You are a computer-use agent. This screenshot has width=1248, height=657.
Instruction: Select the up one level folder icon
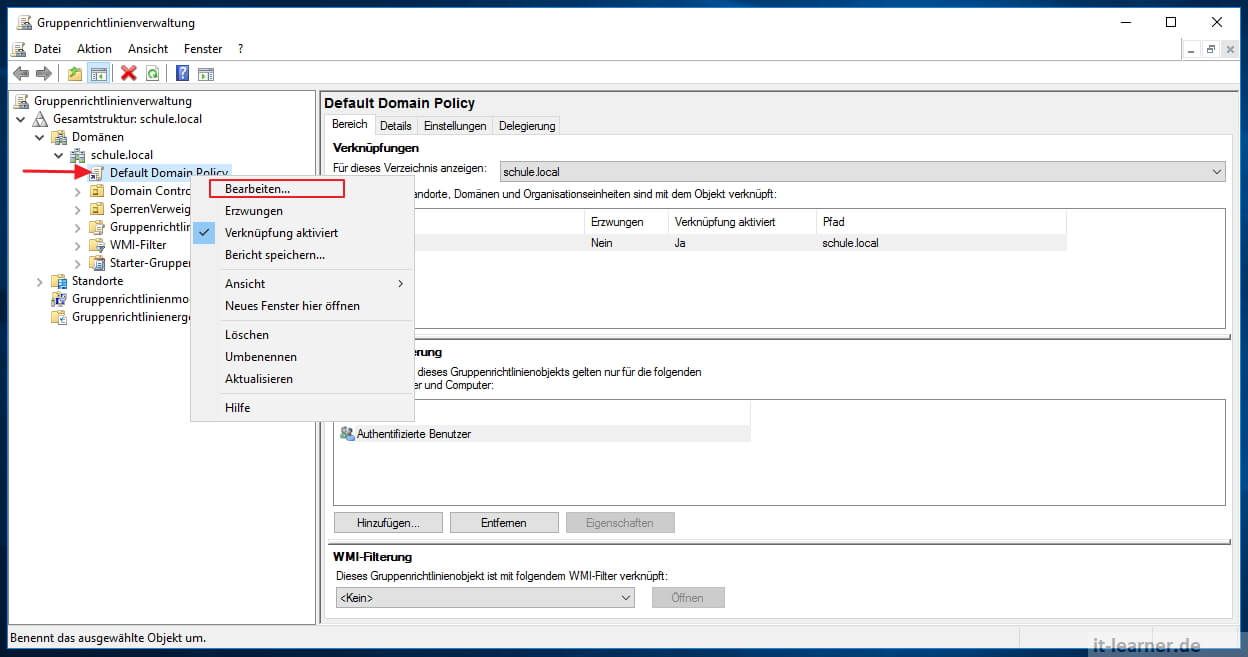[73, 72]
